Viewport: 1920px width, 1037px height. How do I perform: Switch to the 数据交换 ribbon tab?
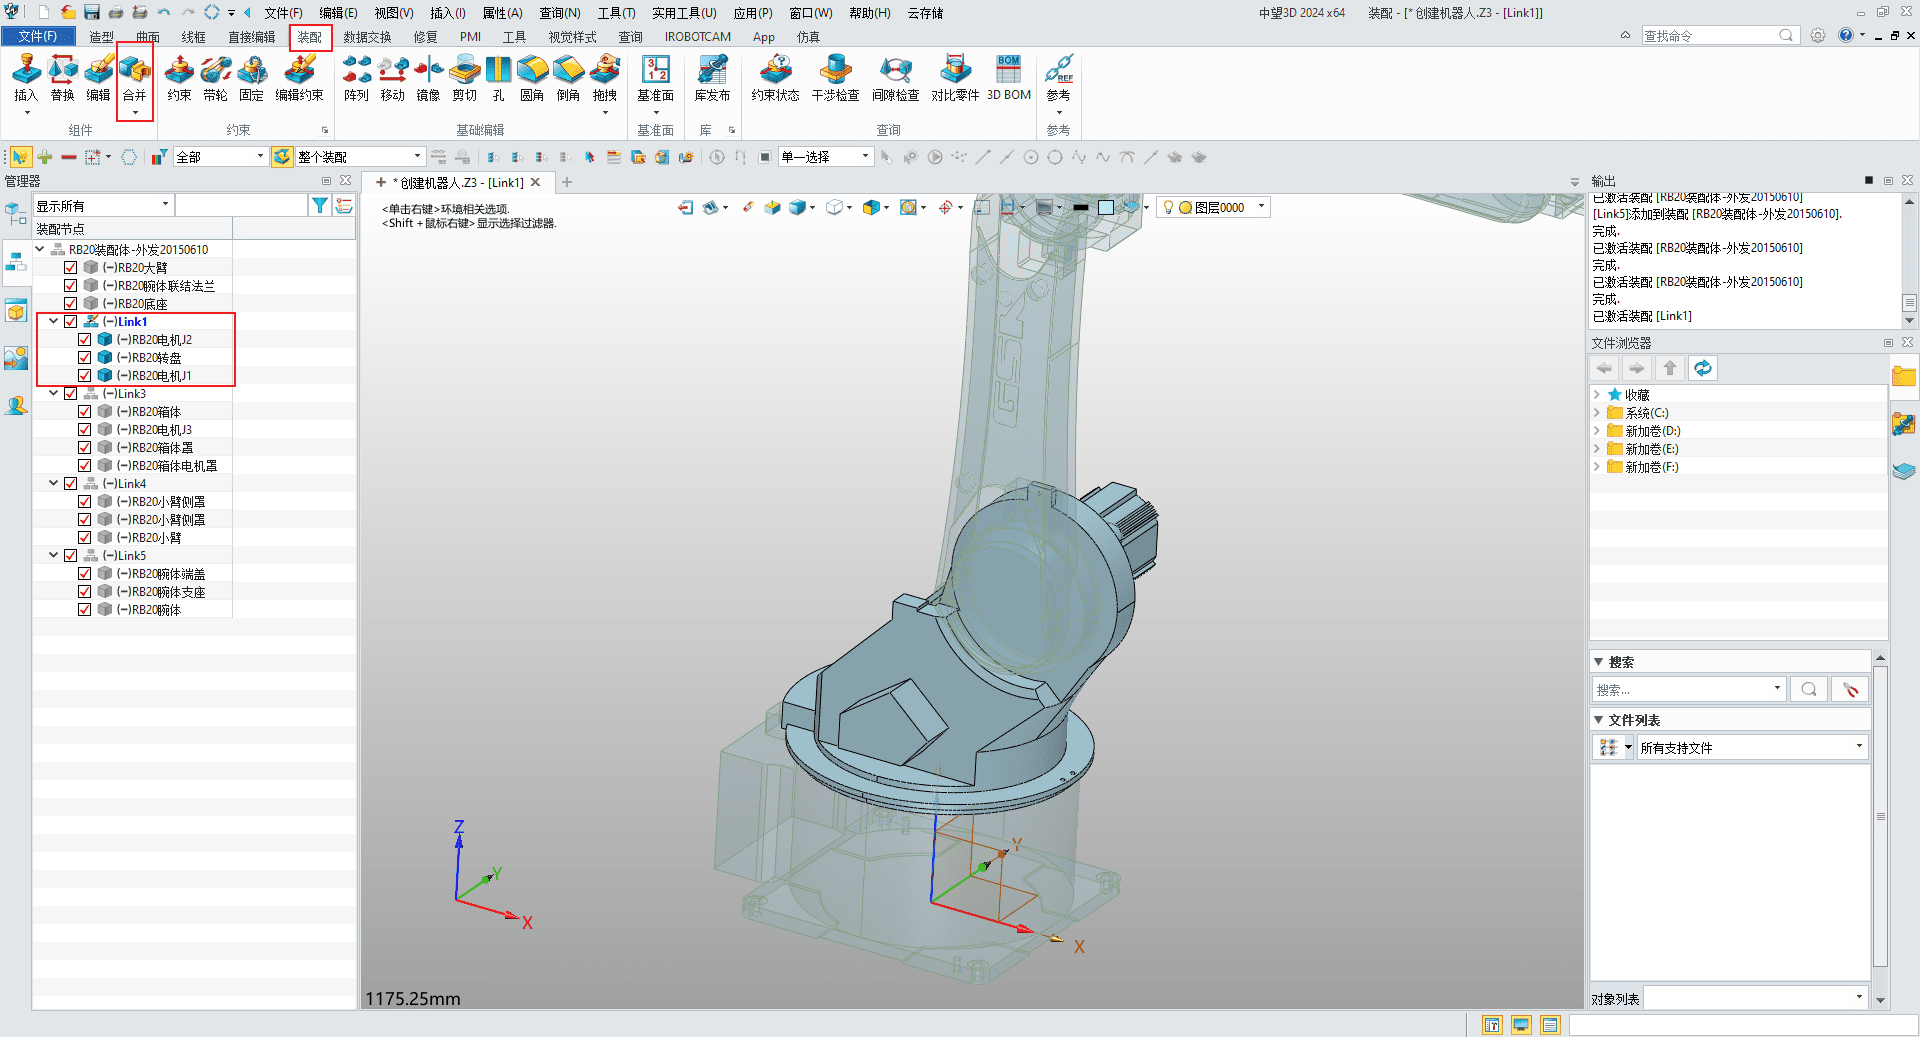tap(367, 37)
